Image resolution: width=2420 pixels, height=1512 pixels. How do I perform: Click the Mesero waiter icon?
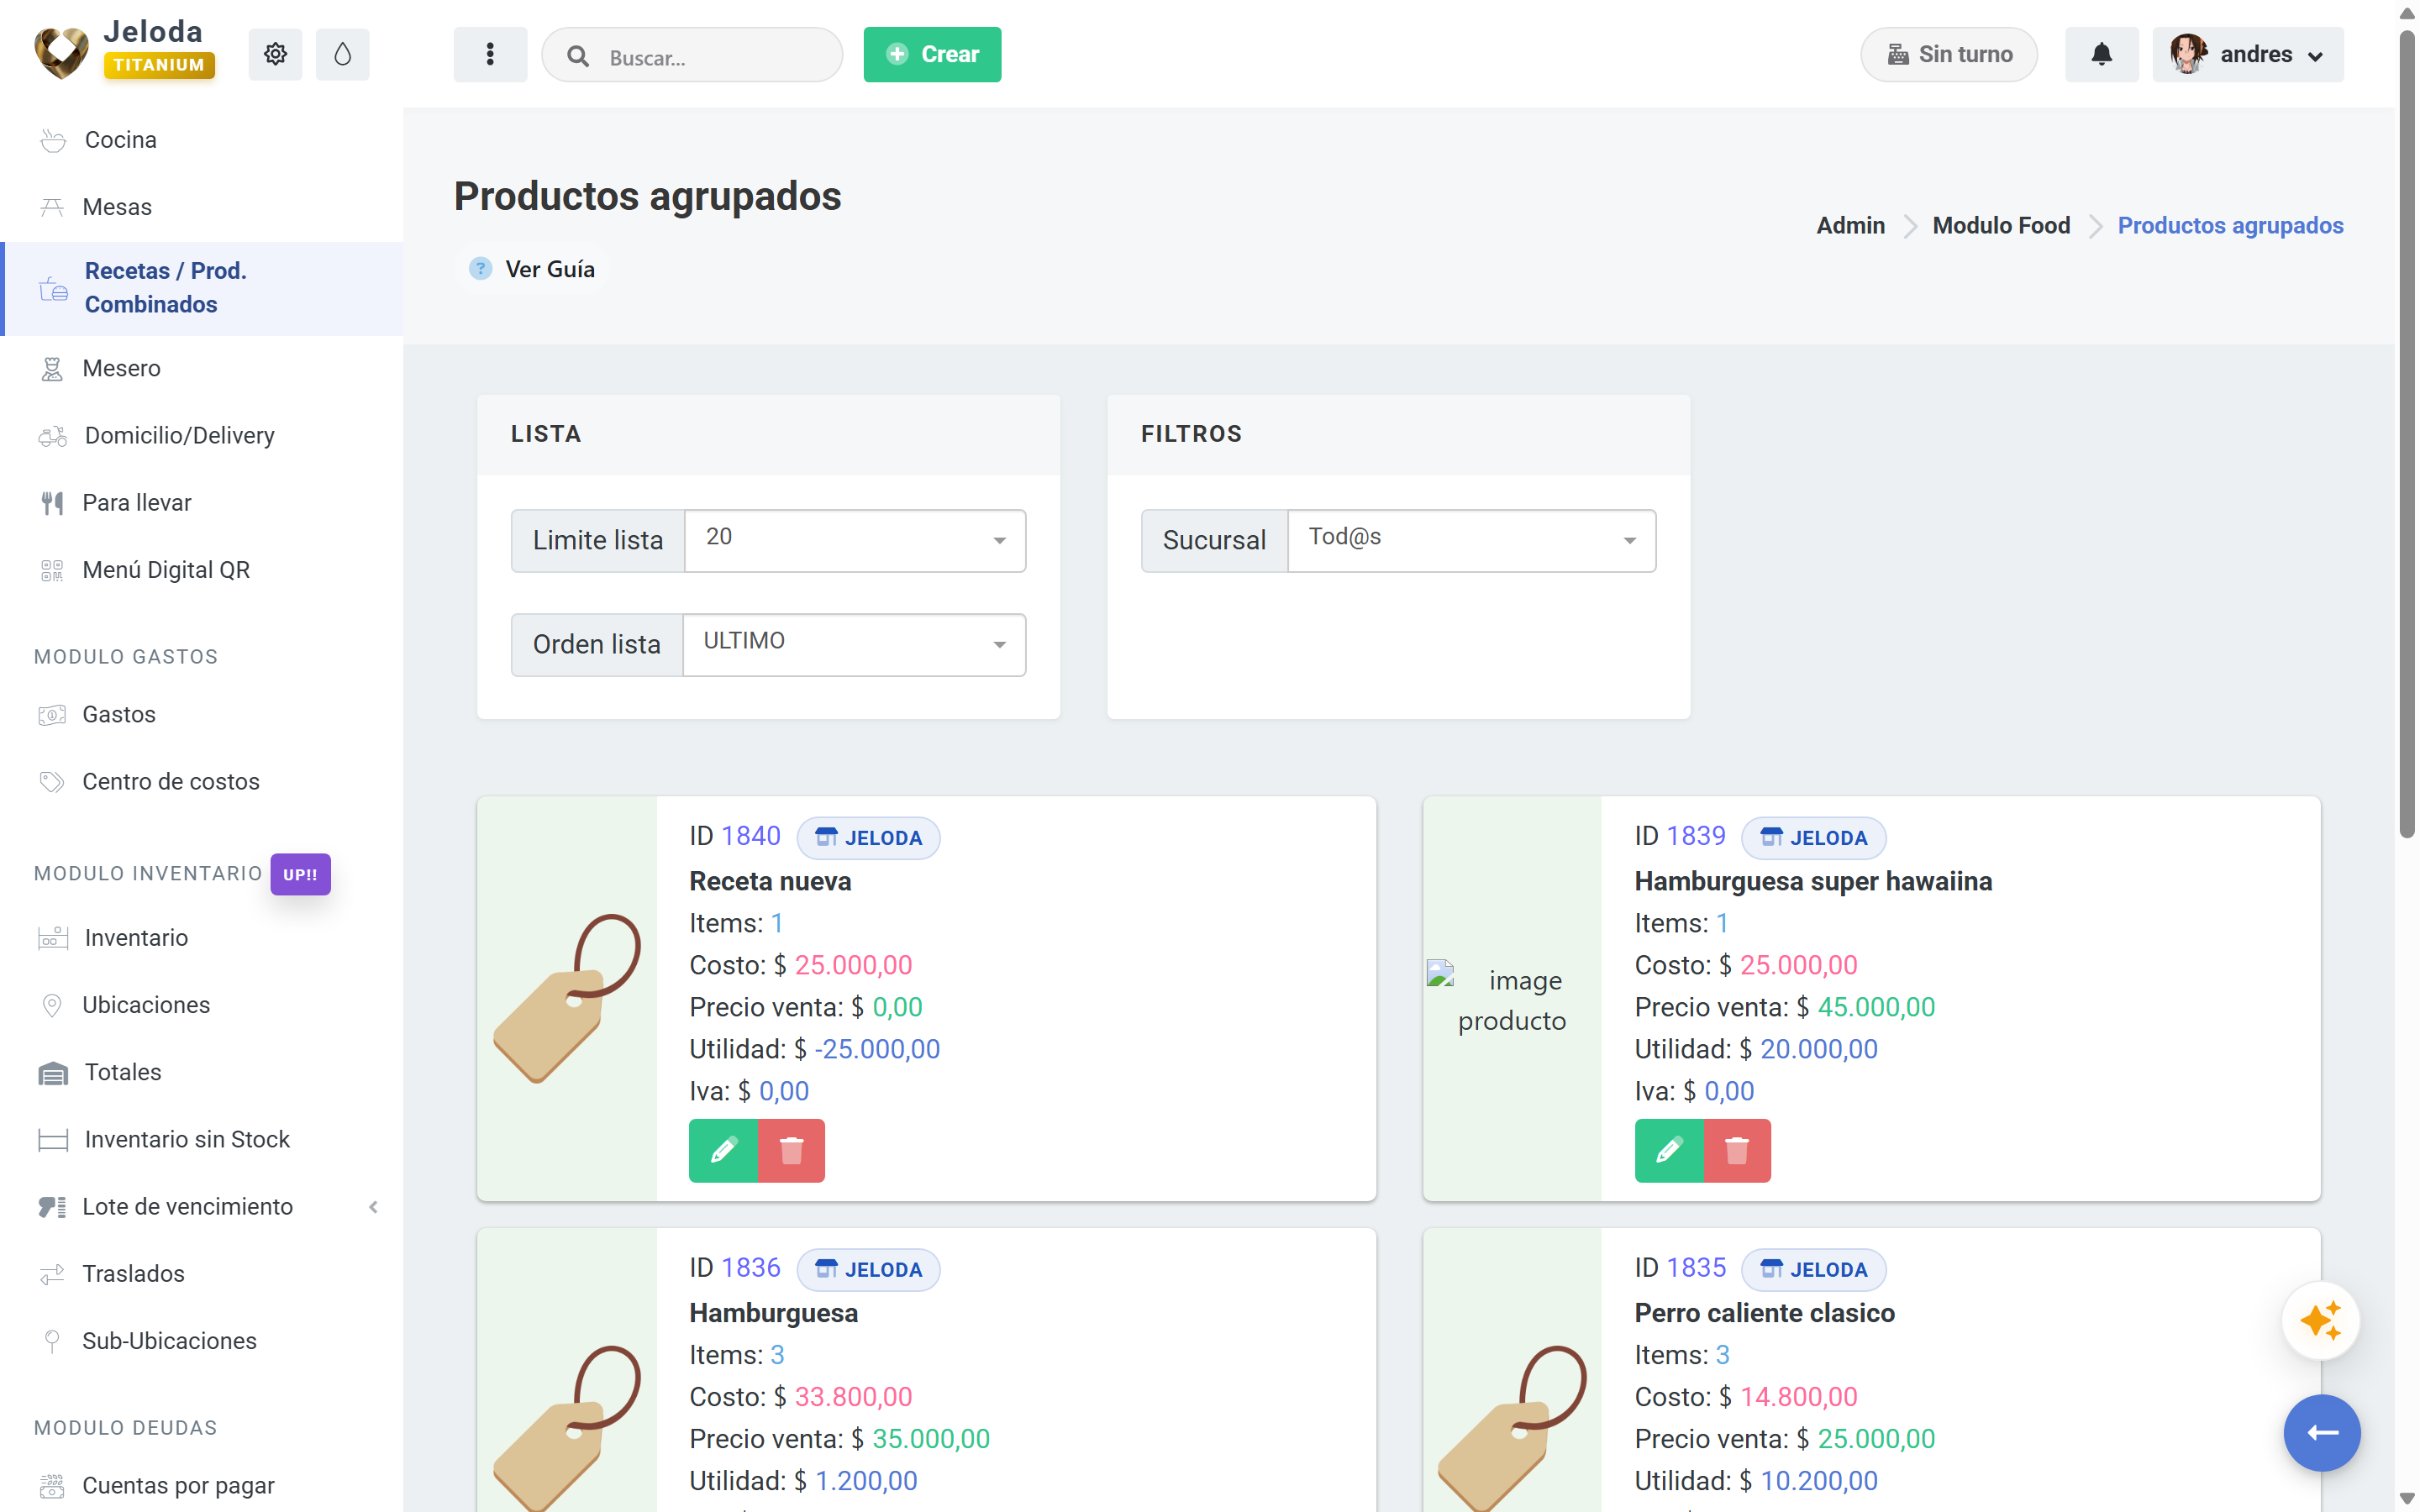click(52, 369)
